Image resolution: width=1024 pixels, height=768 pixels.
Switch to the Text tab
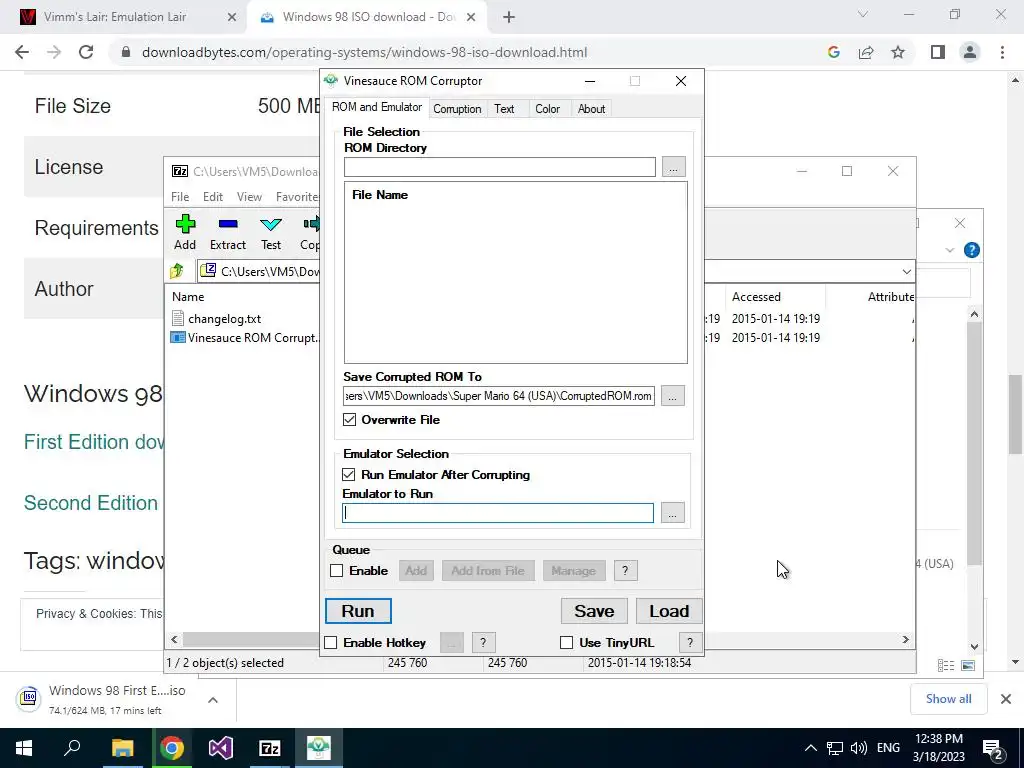click(x=504, y=109)
